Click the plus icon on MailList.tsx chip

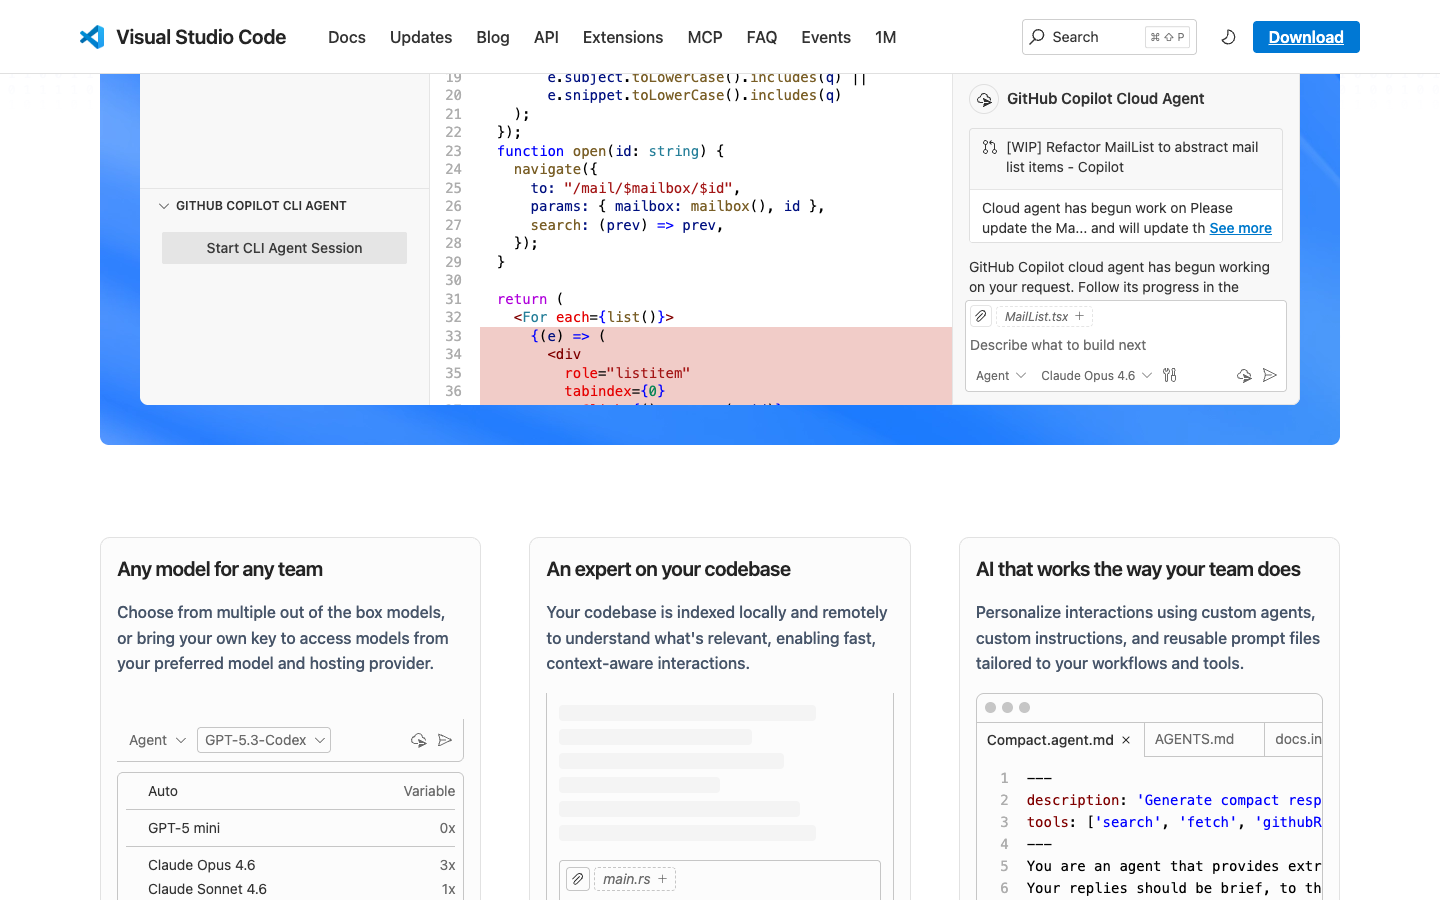pyautogui.click(x=1080, y=316)
